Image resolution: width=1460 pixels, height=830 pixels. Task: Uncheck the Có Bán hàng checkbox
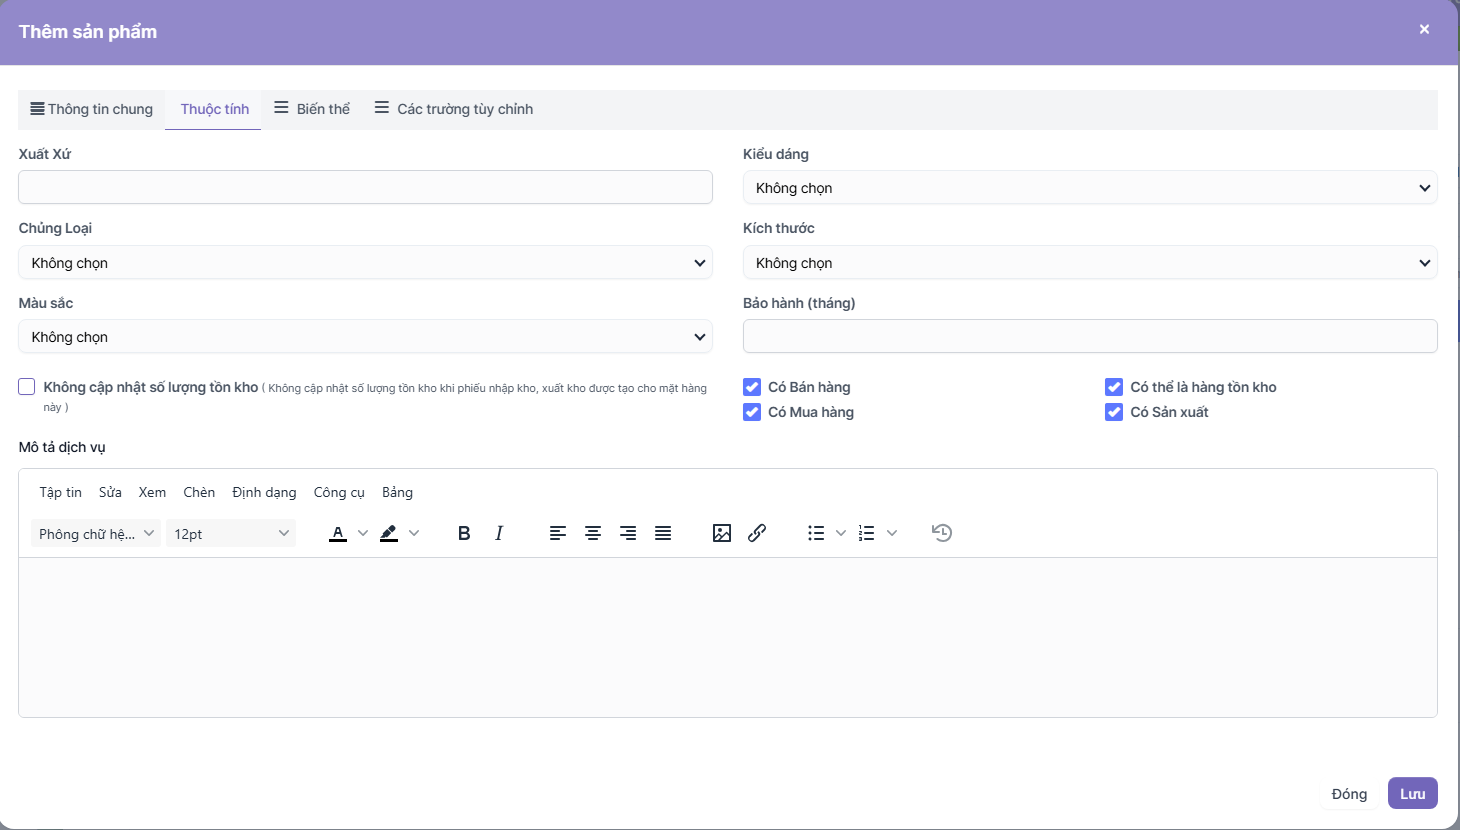click(x=752, y=387)
